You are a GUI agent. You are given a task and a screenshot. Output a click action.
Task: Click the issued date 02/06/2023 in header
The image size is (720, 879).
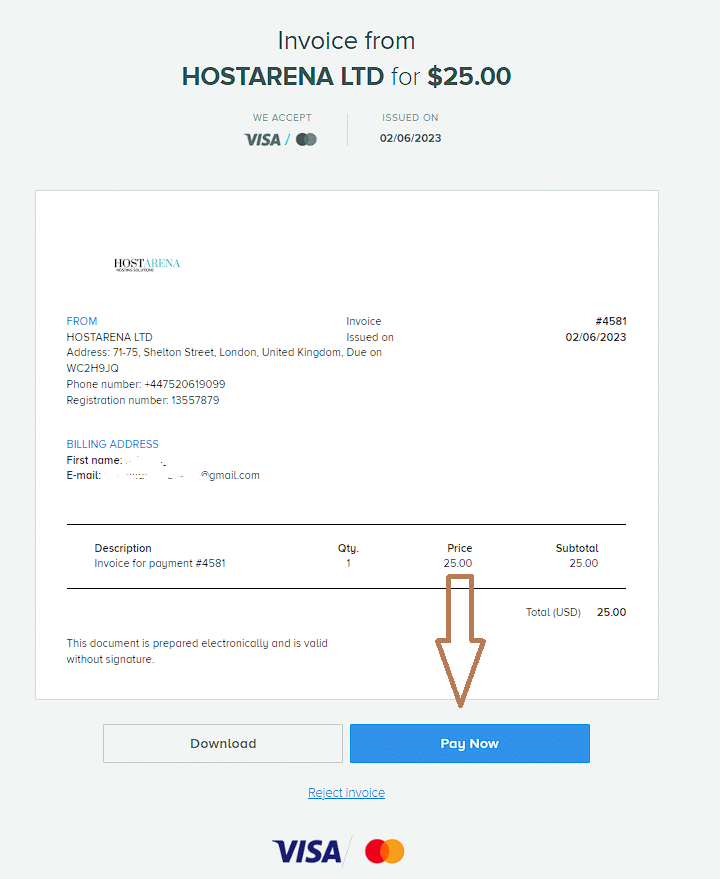tap(410, 138)
